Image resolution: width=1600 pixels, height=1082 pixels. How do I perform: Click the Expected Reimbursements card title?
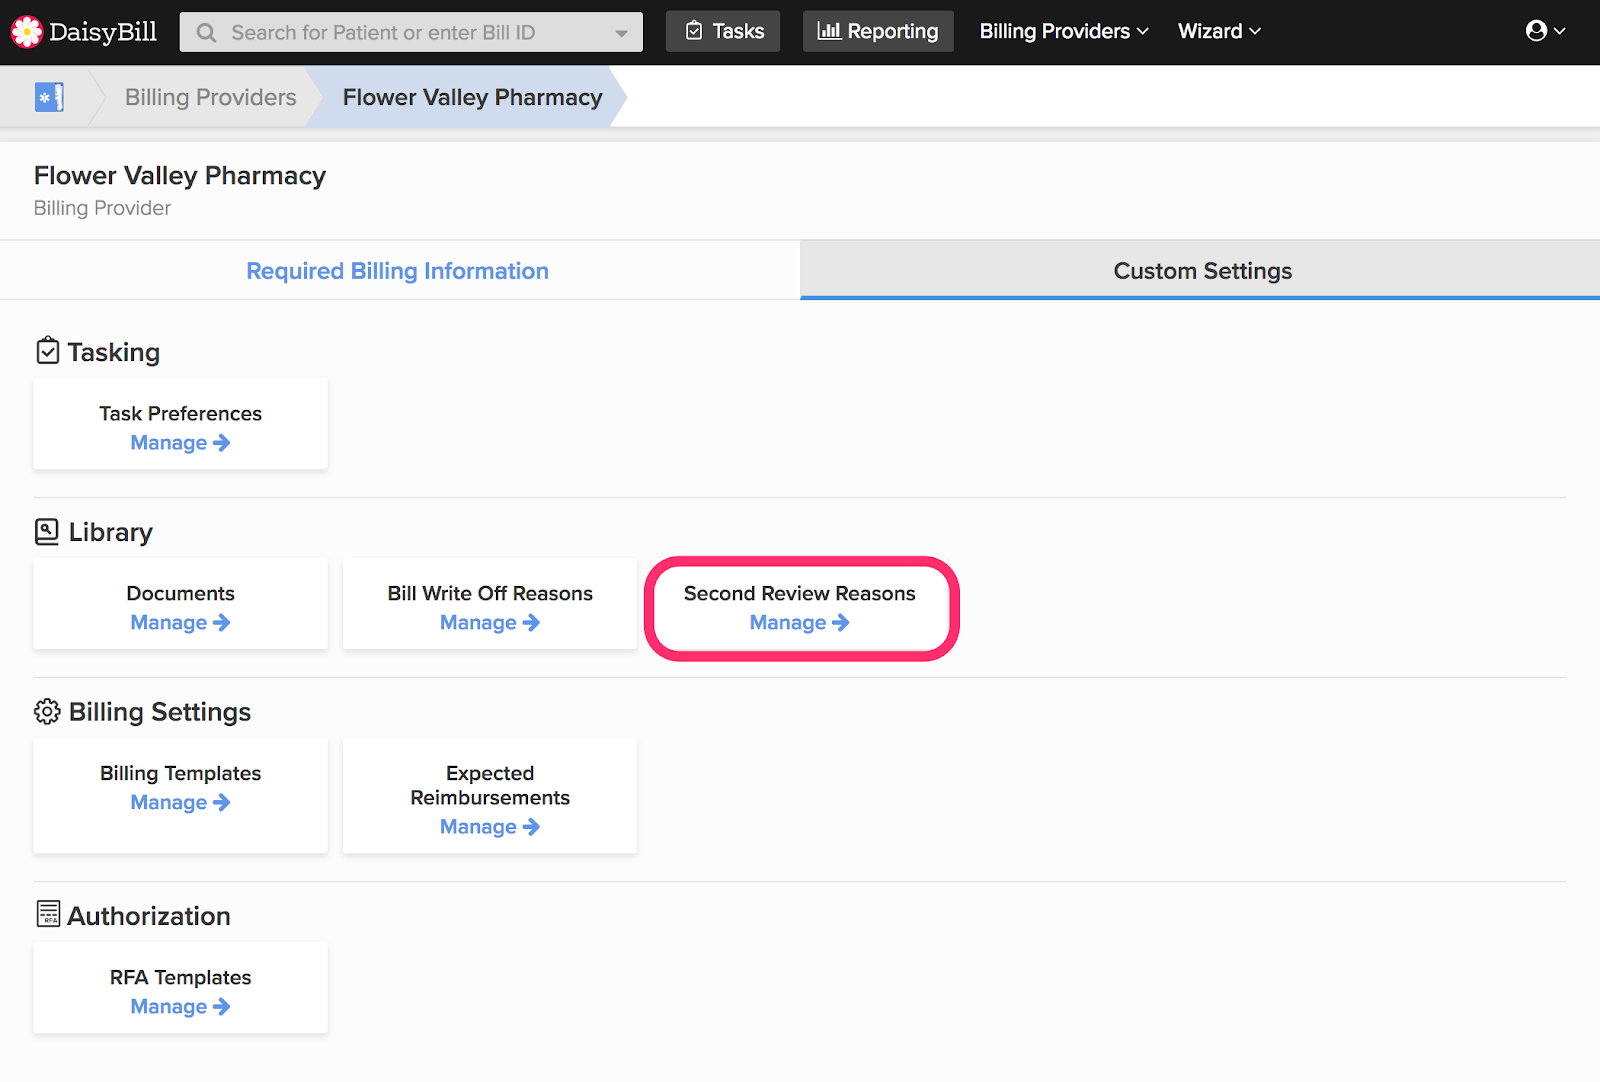pos(490,785)
